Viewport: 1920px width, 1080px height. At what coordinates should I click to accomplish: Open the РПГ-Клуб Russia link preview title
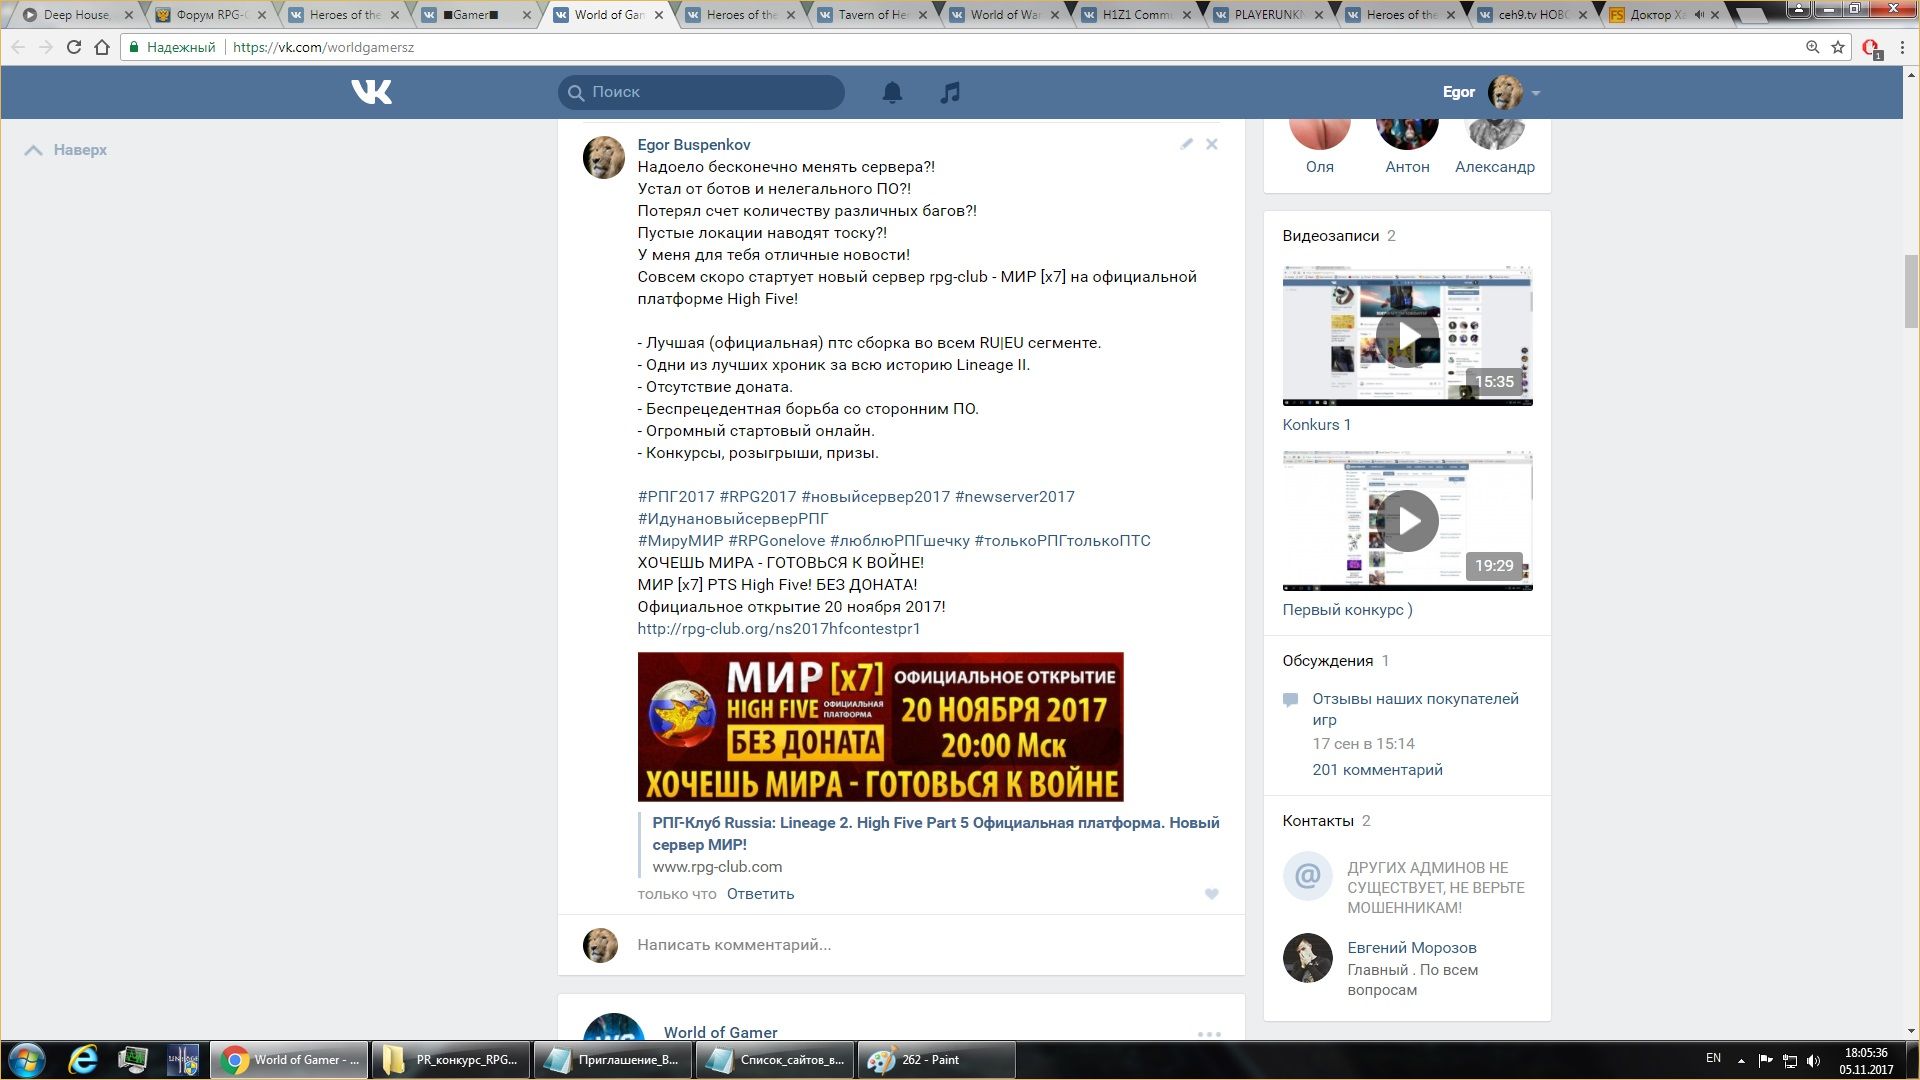click(935, 834)
